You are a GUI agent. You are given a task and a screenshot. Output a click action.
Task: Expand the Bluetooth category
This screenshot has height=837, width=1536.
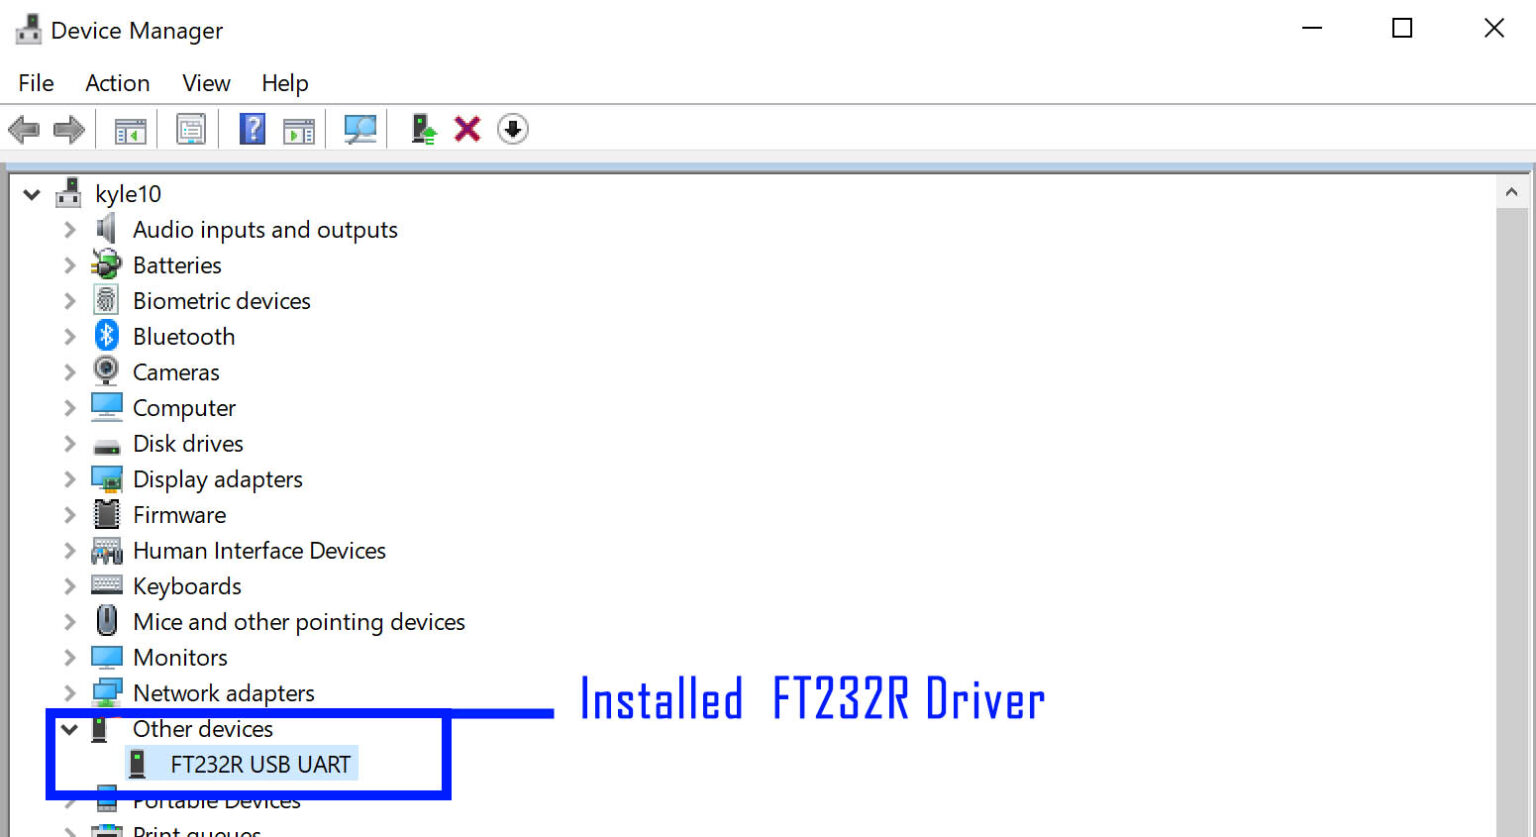tap(68, 336)
